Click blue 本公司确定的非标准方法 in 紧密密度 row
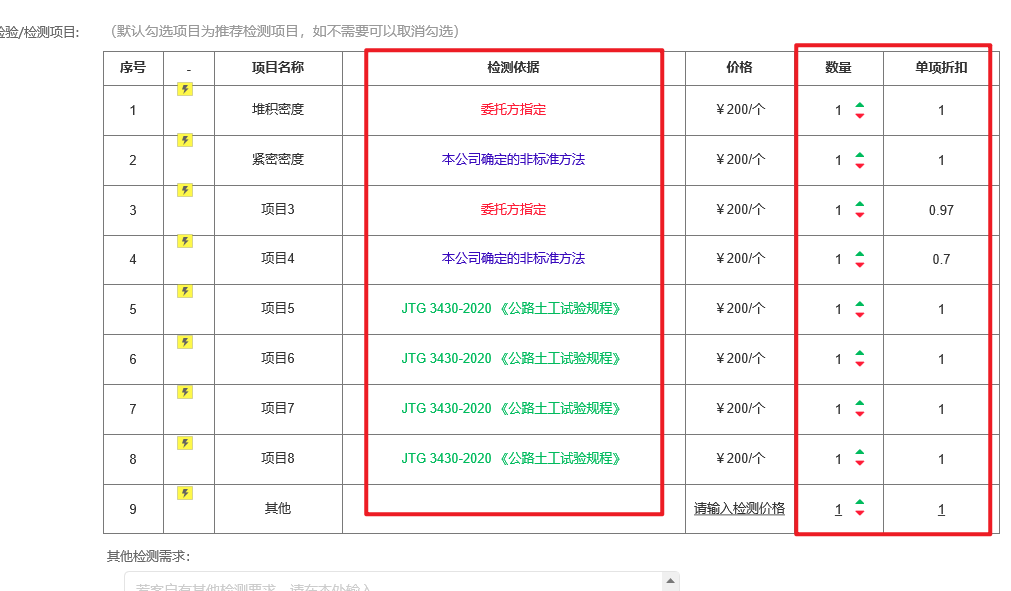 click(x=513, y=159)
